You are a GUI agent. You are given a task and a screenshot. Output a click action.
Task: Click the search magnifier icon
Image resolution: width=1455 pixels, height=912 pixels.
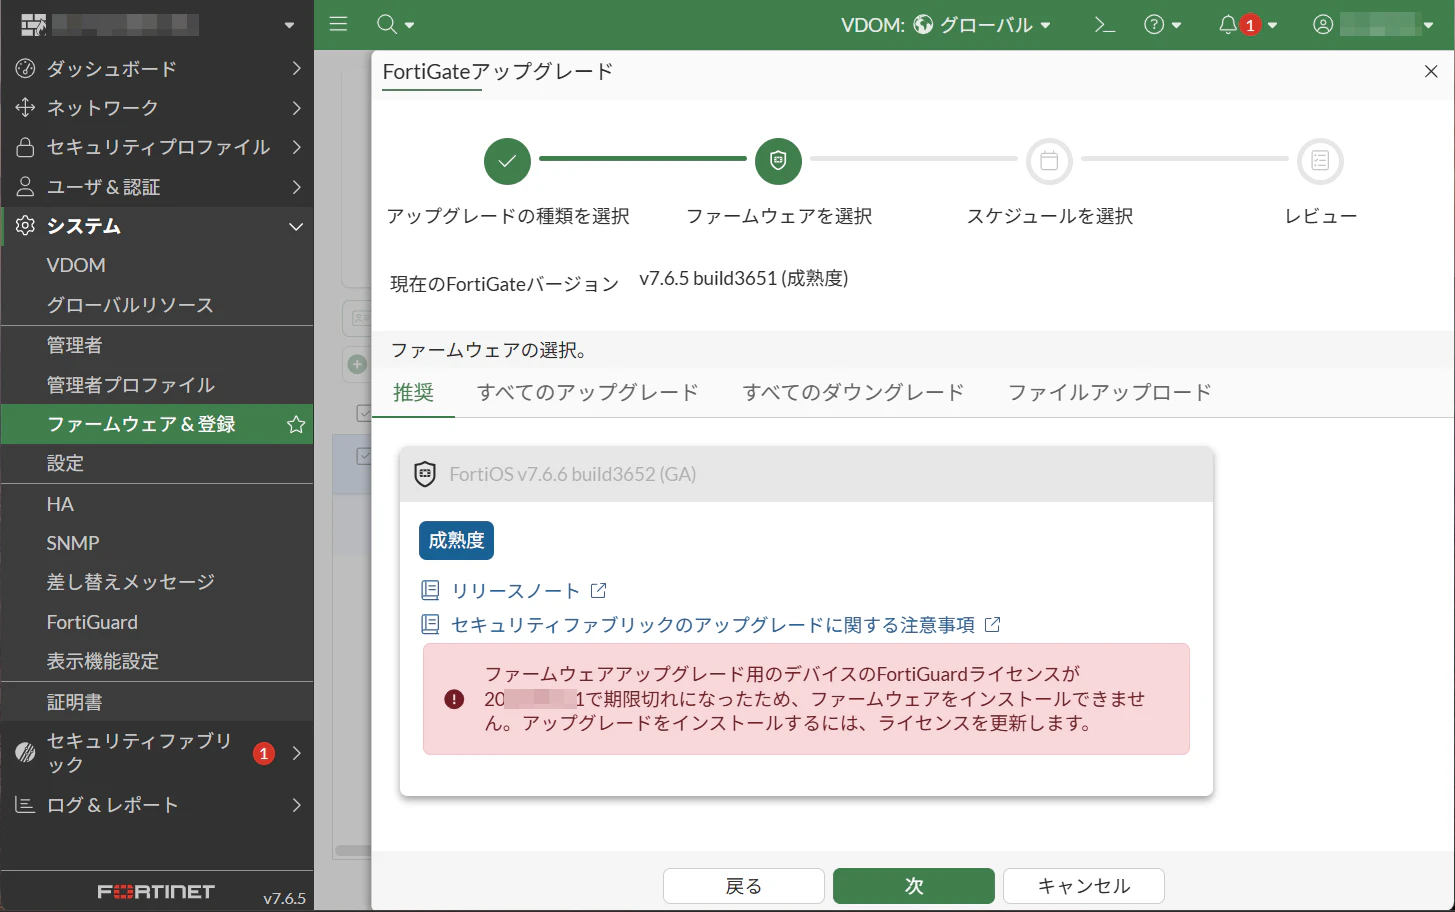pyautogui.click(x=388, y=24)
